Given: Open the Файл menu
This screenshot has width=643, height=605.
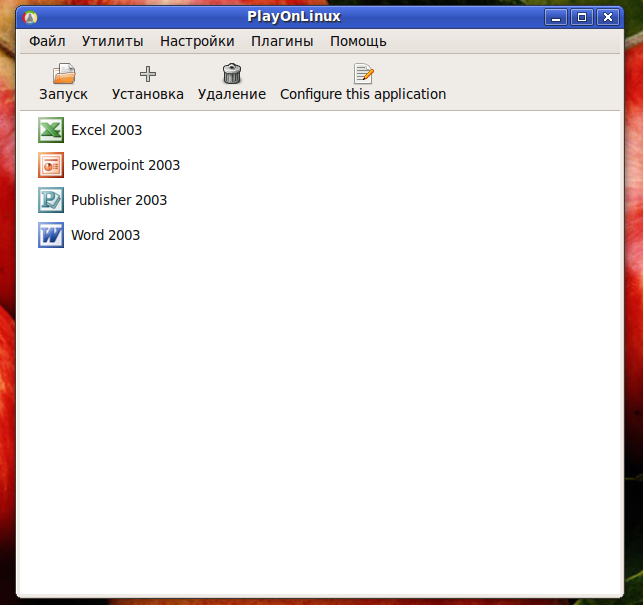Looking at the screenshot, I should click(x=47, y=41).
